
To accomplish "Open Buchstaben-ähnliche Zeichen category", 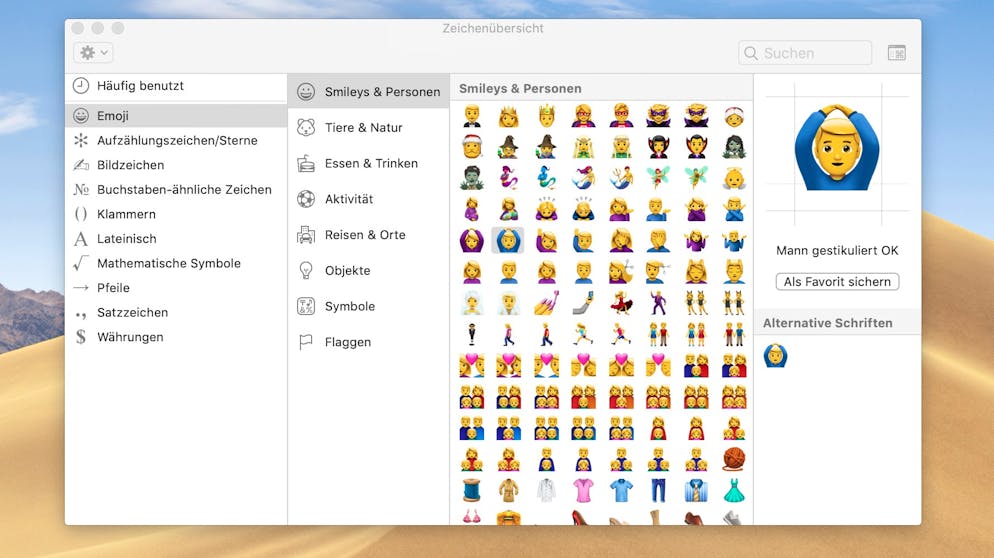I will [x=176, y=190].
